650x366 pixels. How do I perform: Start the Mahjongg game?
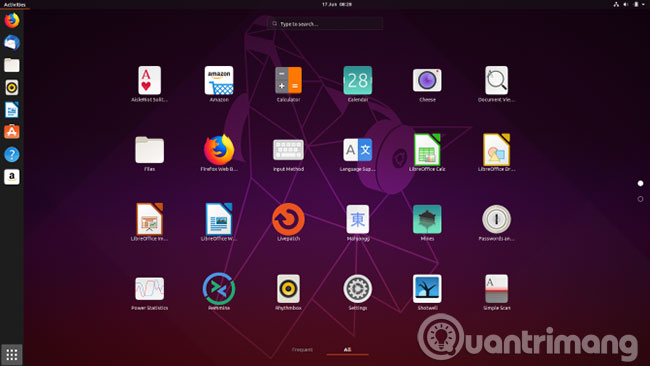click(x=358, y=219)
